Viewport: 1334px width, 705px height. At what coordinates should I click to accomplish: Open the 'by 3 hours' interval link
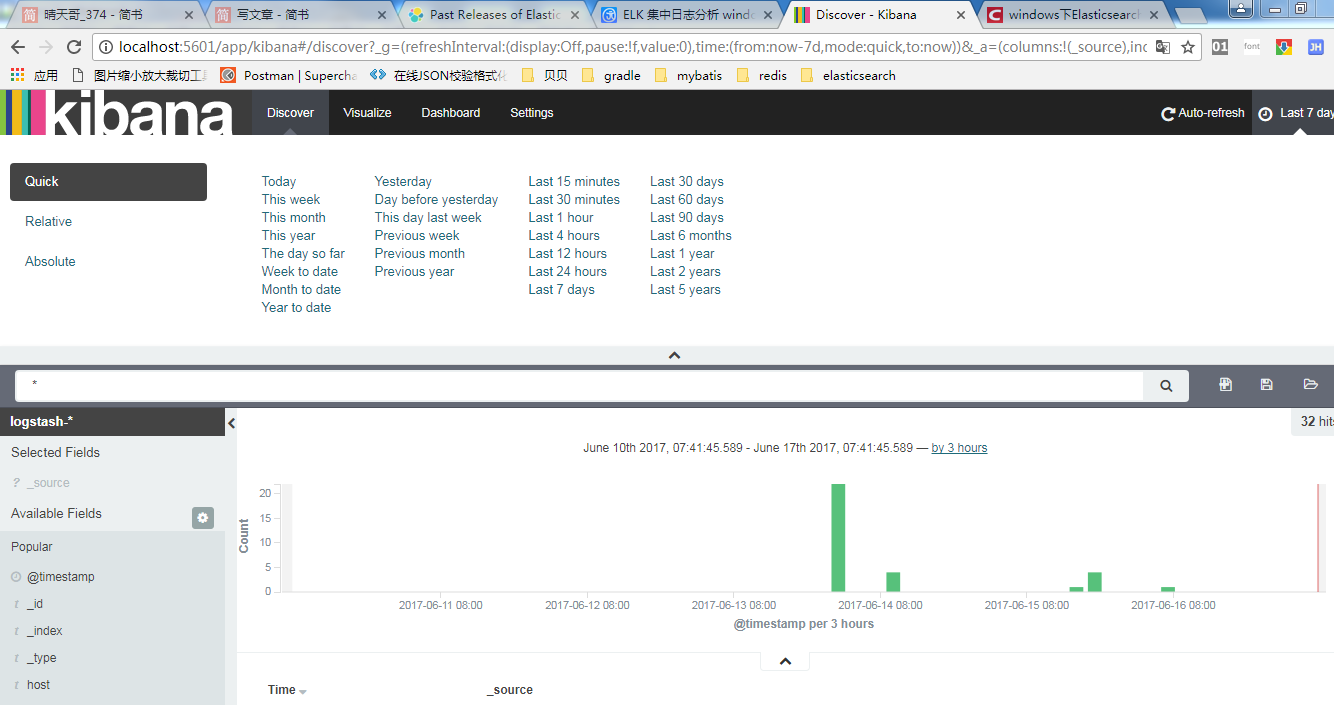click(959, 448)
